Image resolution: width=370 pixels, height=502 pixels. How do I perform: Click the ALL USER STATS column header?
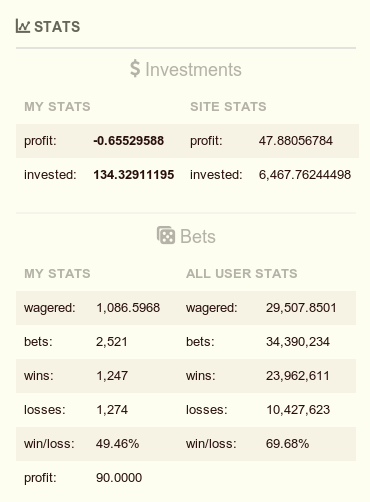pos(242,274)
